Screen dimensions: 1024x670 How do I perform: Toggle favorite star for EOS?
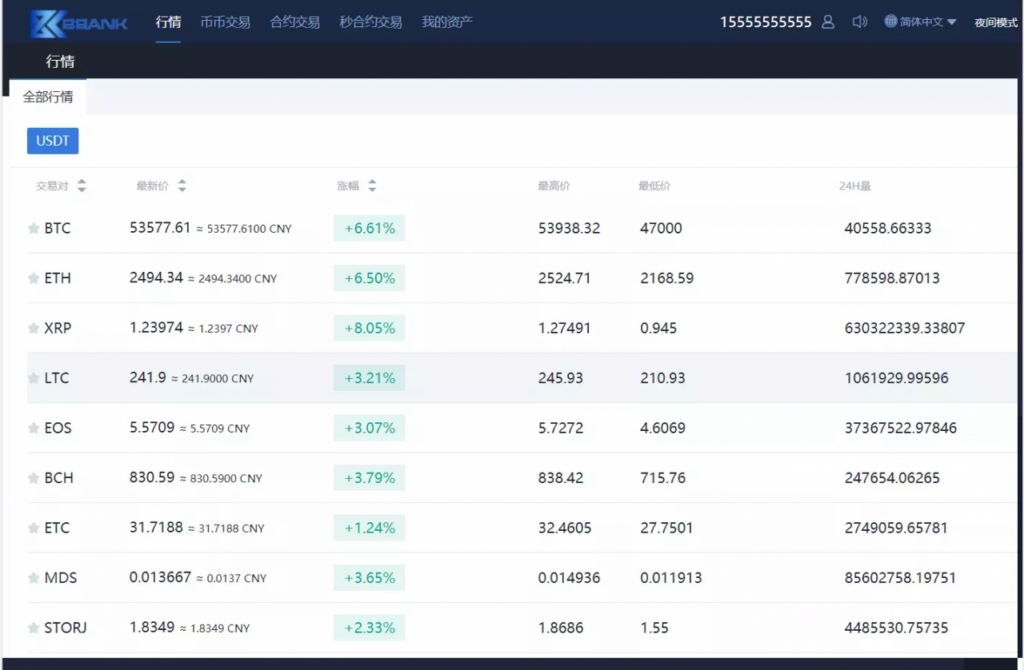coord(33,428)
